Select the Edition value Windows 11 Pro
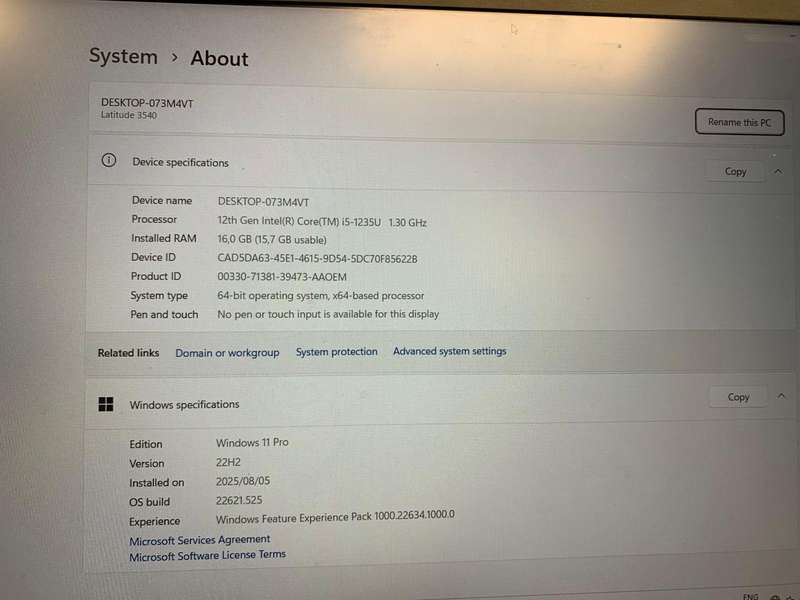The image size is (800, 600). pos(252,442)
